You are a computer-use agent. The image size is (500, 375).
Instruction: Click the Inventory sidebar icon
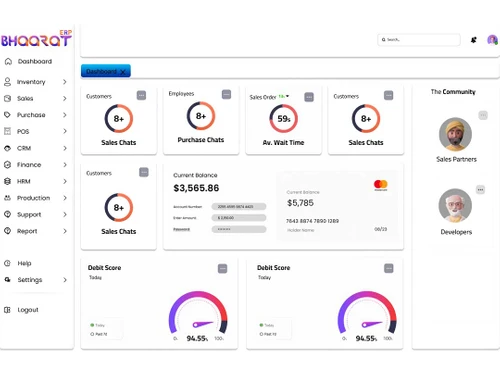7,82
